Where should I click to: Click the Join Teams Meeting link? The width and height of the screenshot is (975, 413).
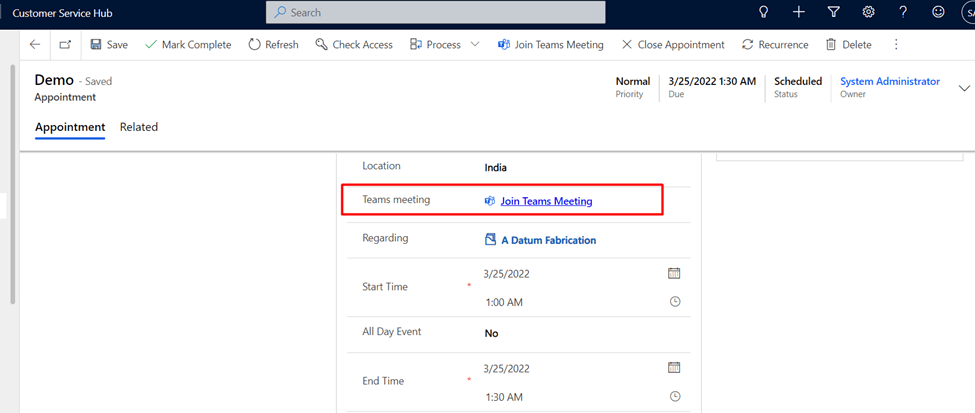pos(546,201)
